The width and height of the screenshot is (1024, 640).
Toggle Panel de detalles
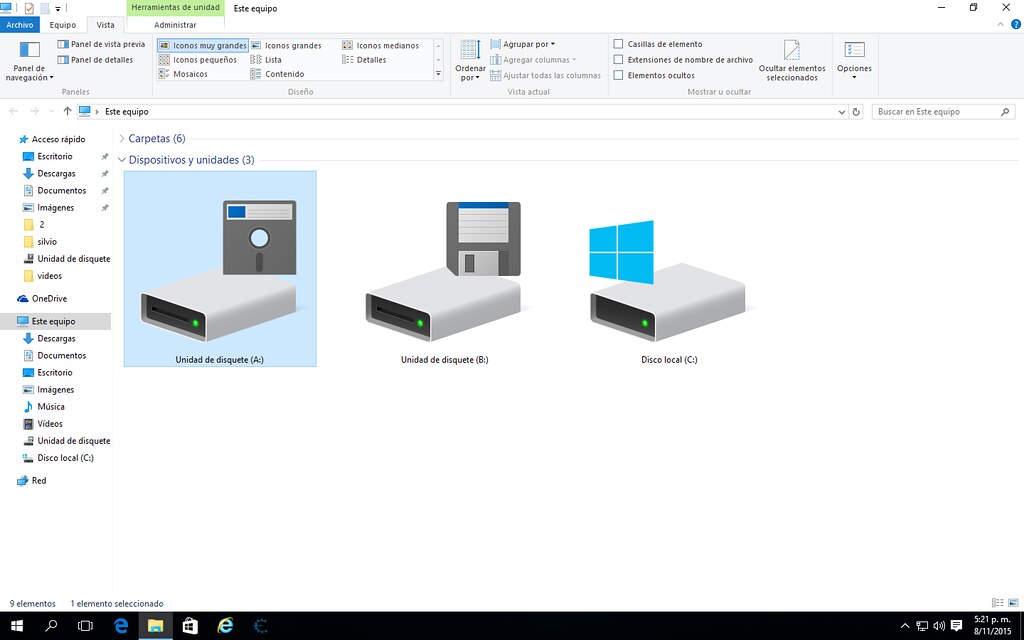point(95,60)
